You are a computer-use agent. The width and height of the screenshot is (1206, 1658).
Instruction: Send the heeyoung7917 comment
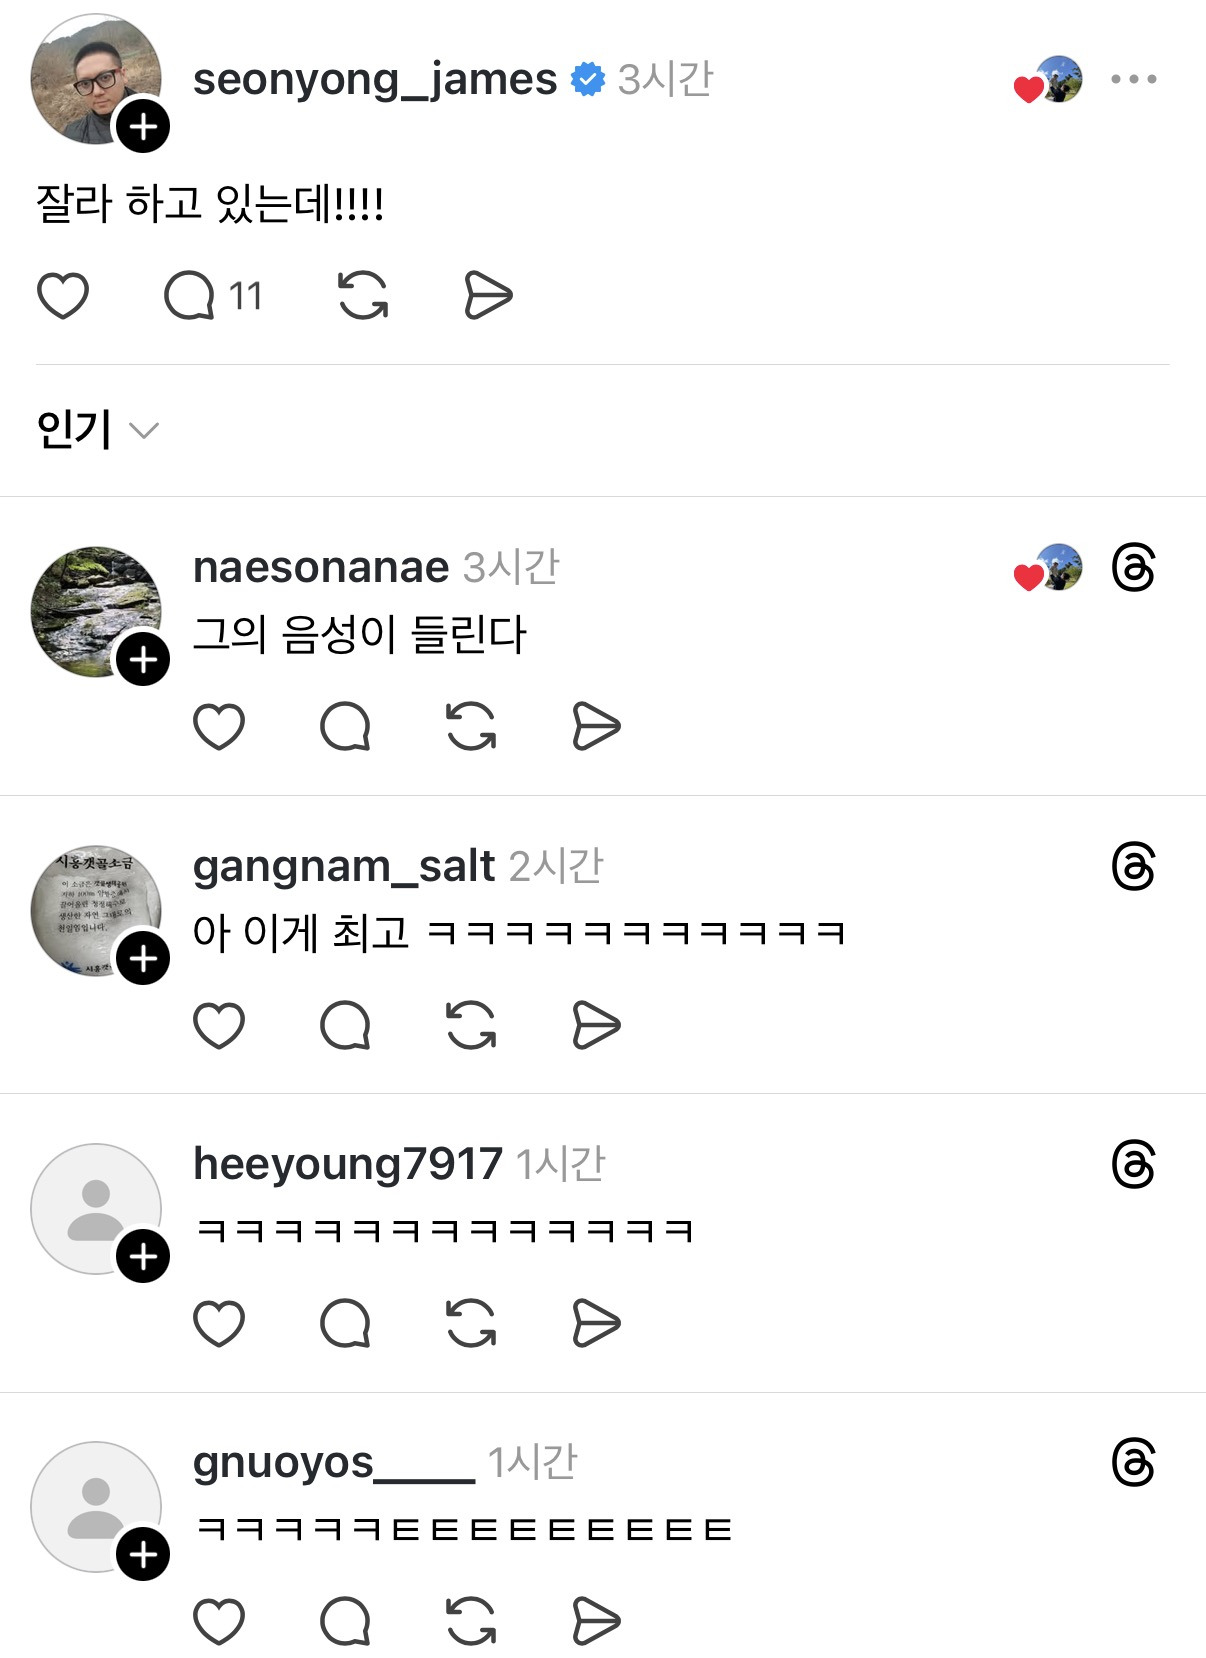597,1324
